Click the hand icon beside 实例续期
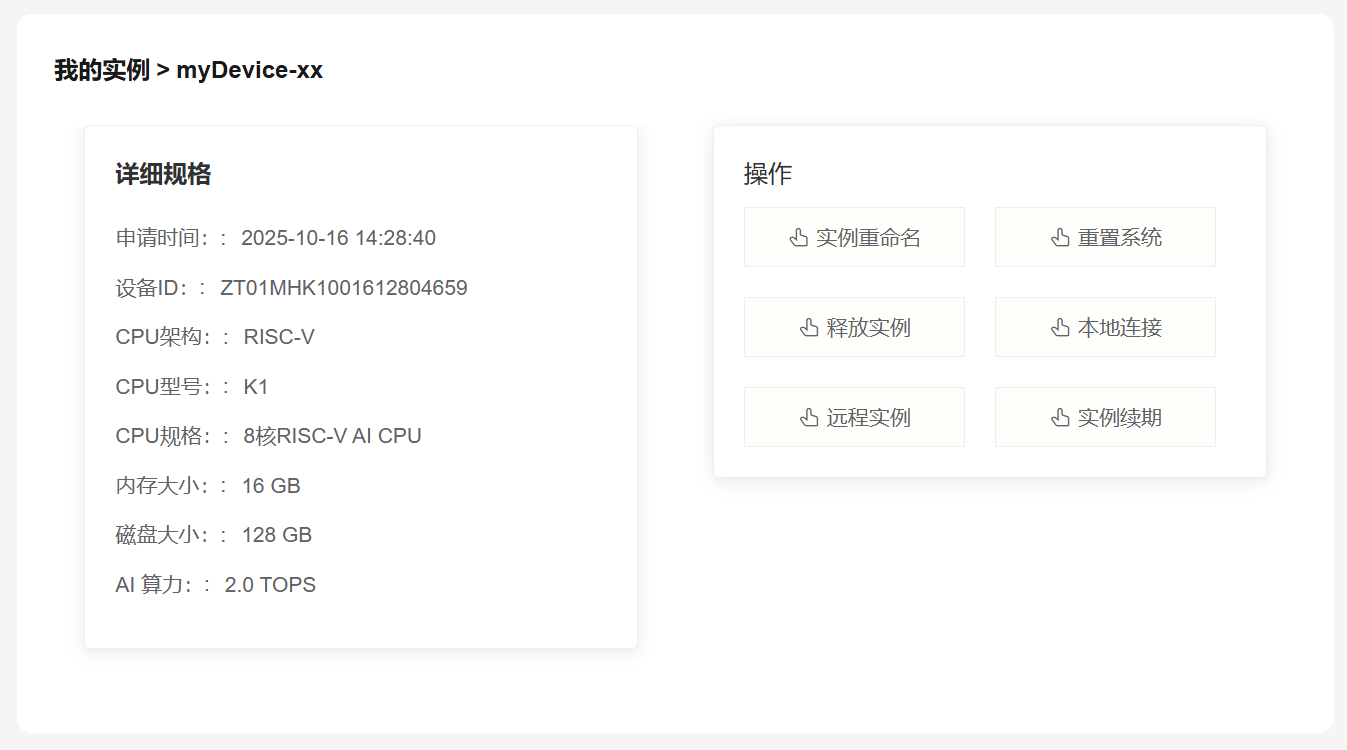This screenshot has height=750, width=1347. point(1060,418)
